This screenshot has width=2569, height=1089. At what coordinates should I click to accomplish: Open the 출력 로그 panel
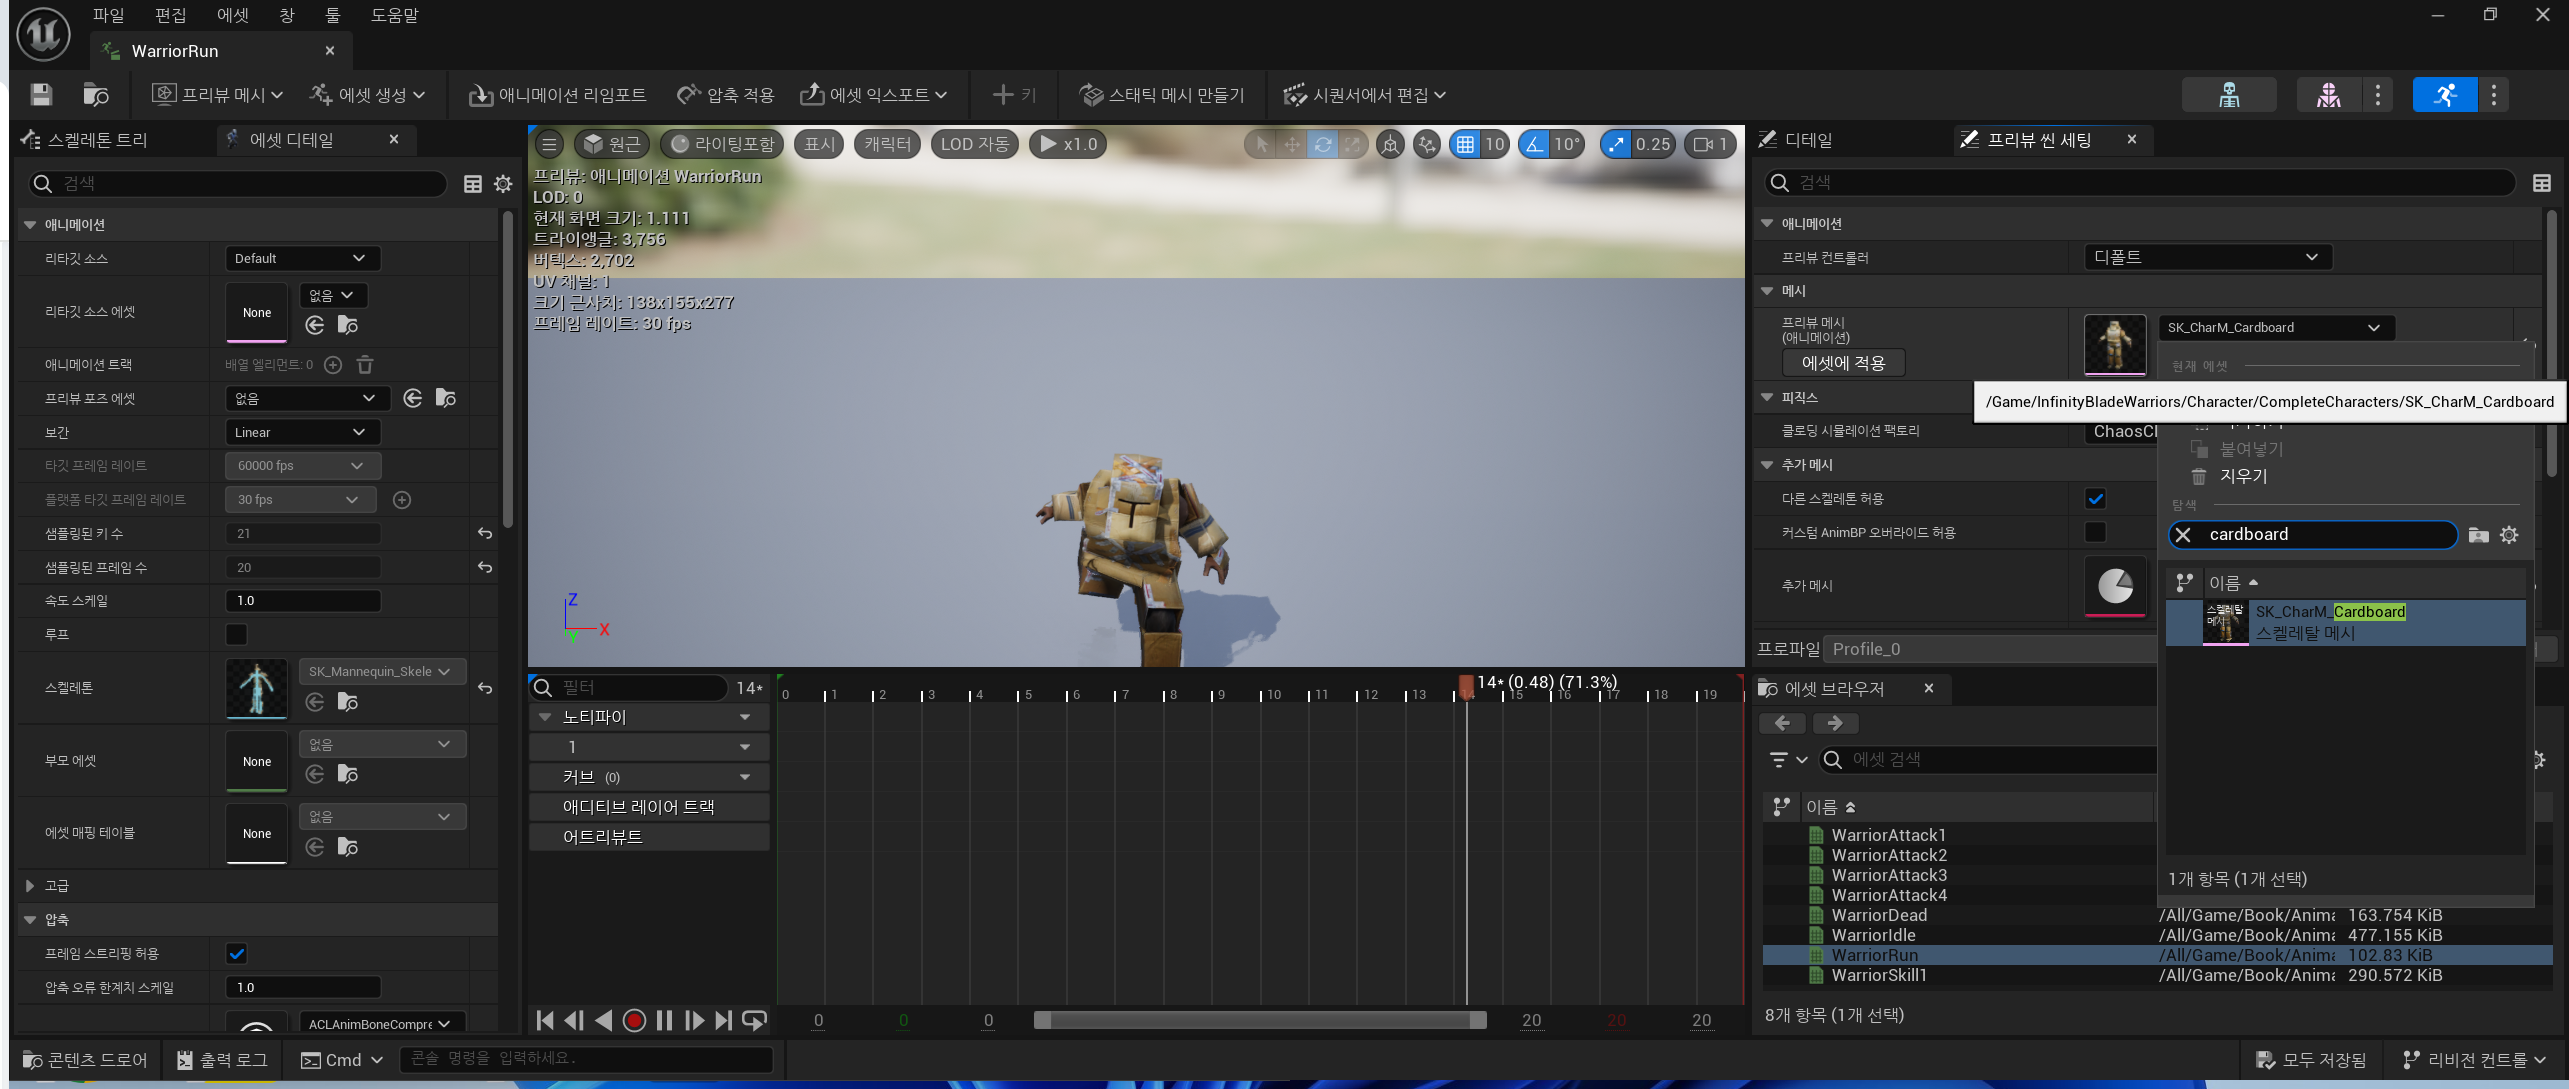pyautogui.click(x=222, y=1060)
